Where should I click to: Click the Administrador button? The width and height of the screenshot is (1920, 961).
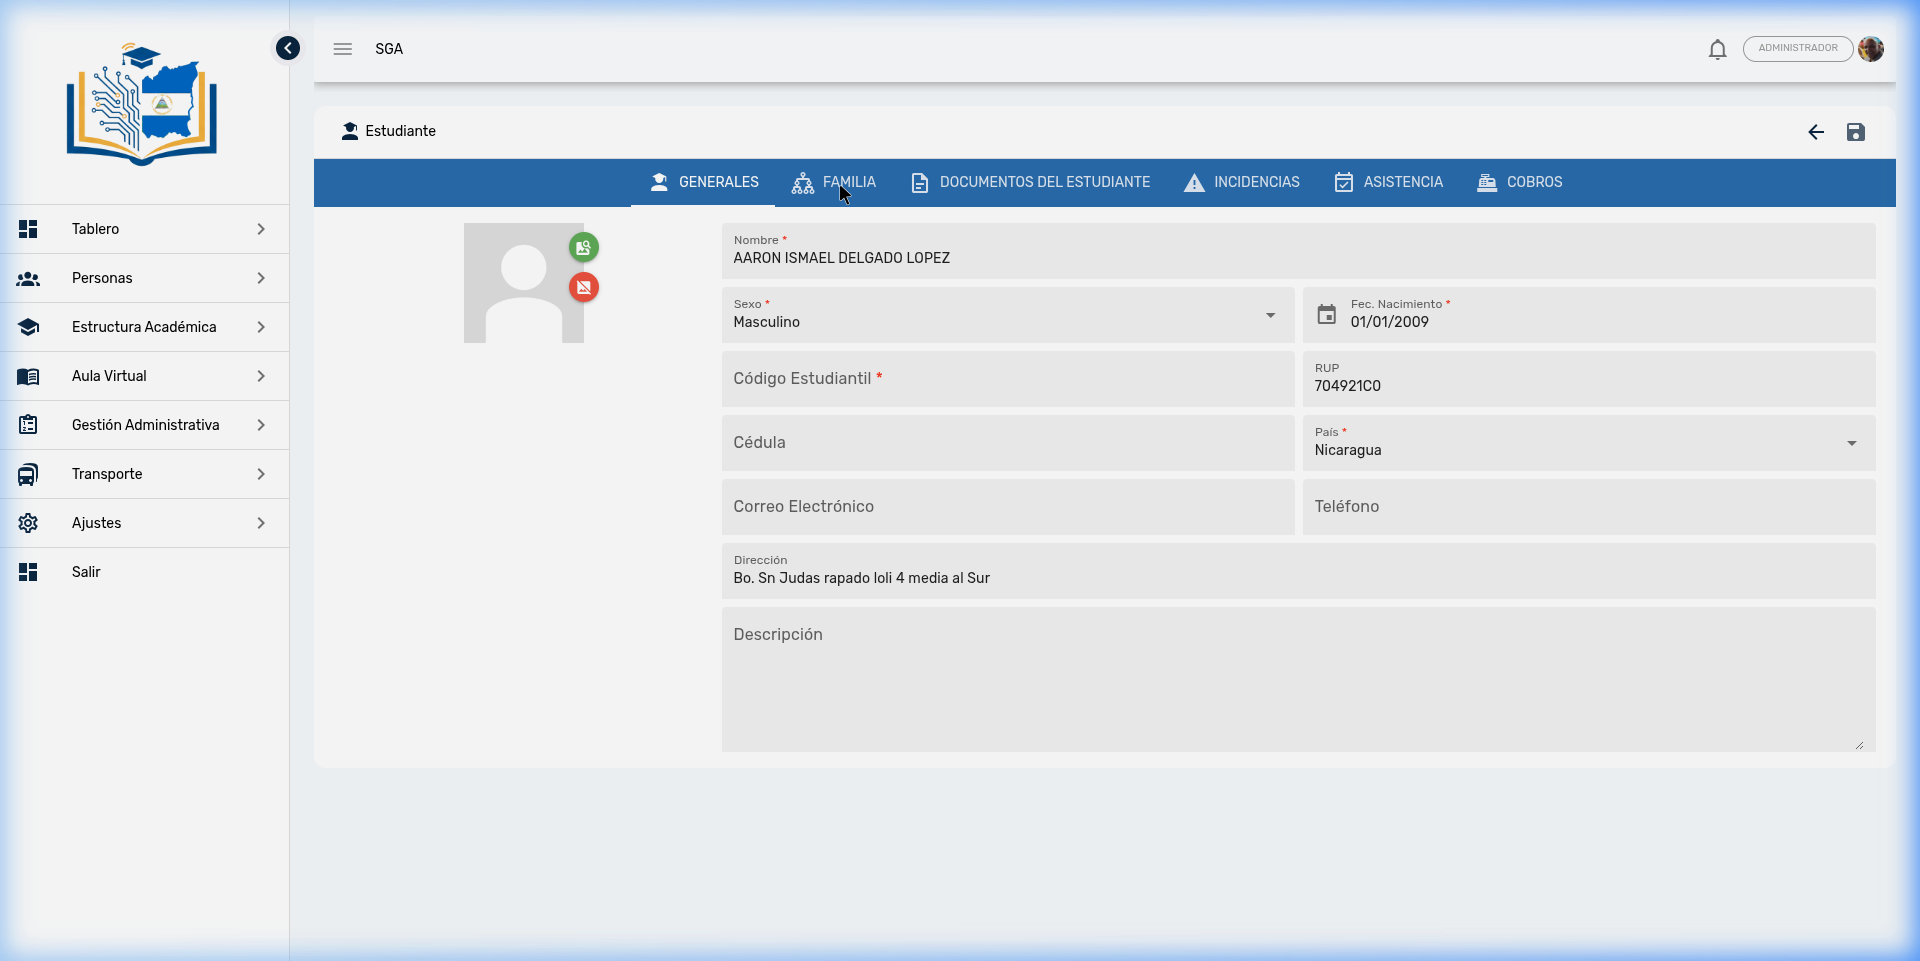click(1797, 49)
